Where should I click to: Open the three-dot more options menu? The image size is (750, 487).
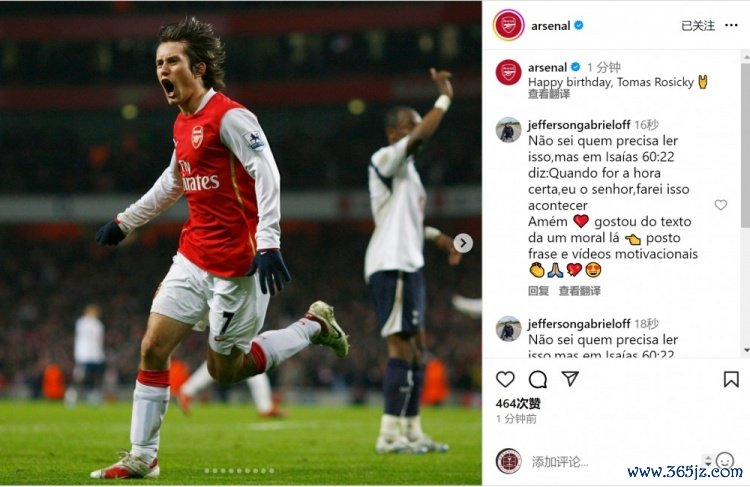coord(734,25)
